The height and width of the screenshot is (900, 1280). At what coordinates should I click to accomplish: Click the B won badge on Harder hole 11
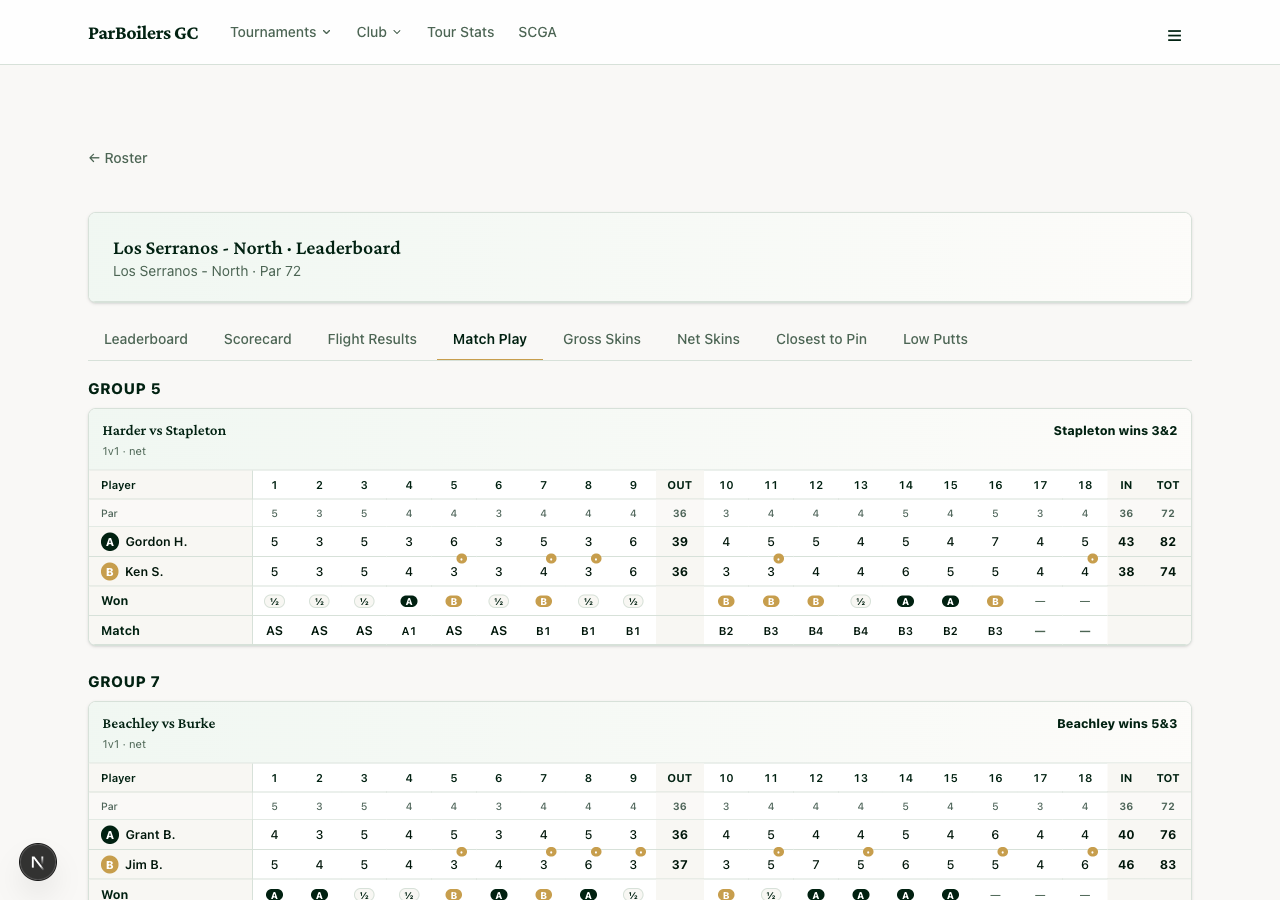tap(771, 601)
